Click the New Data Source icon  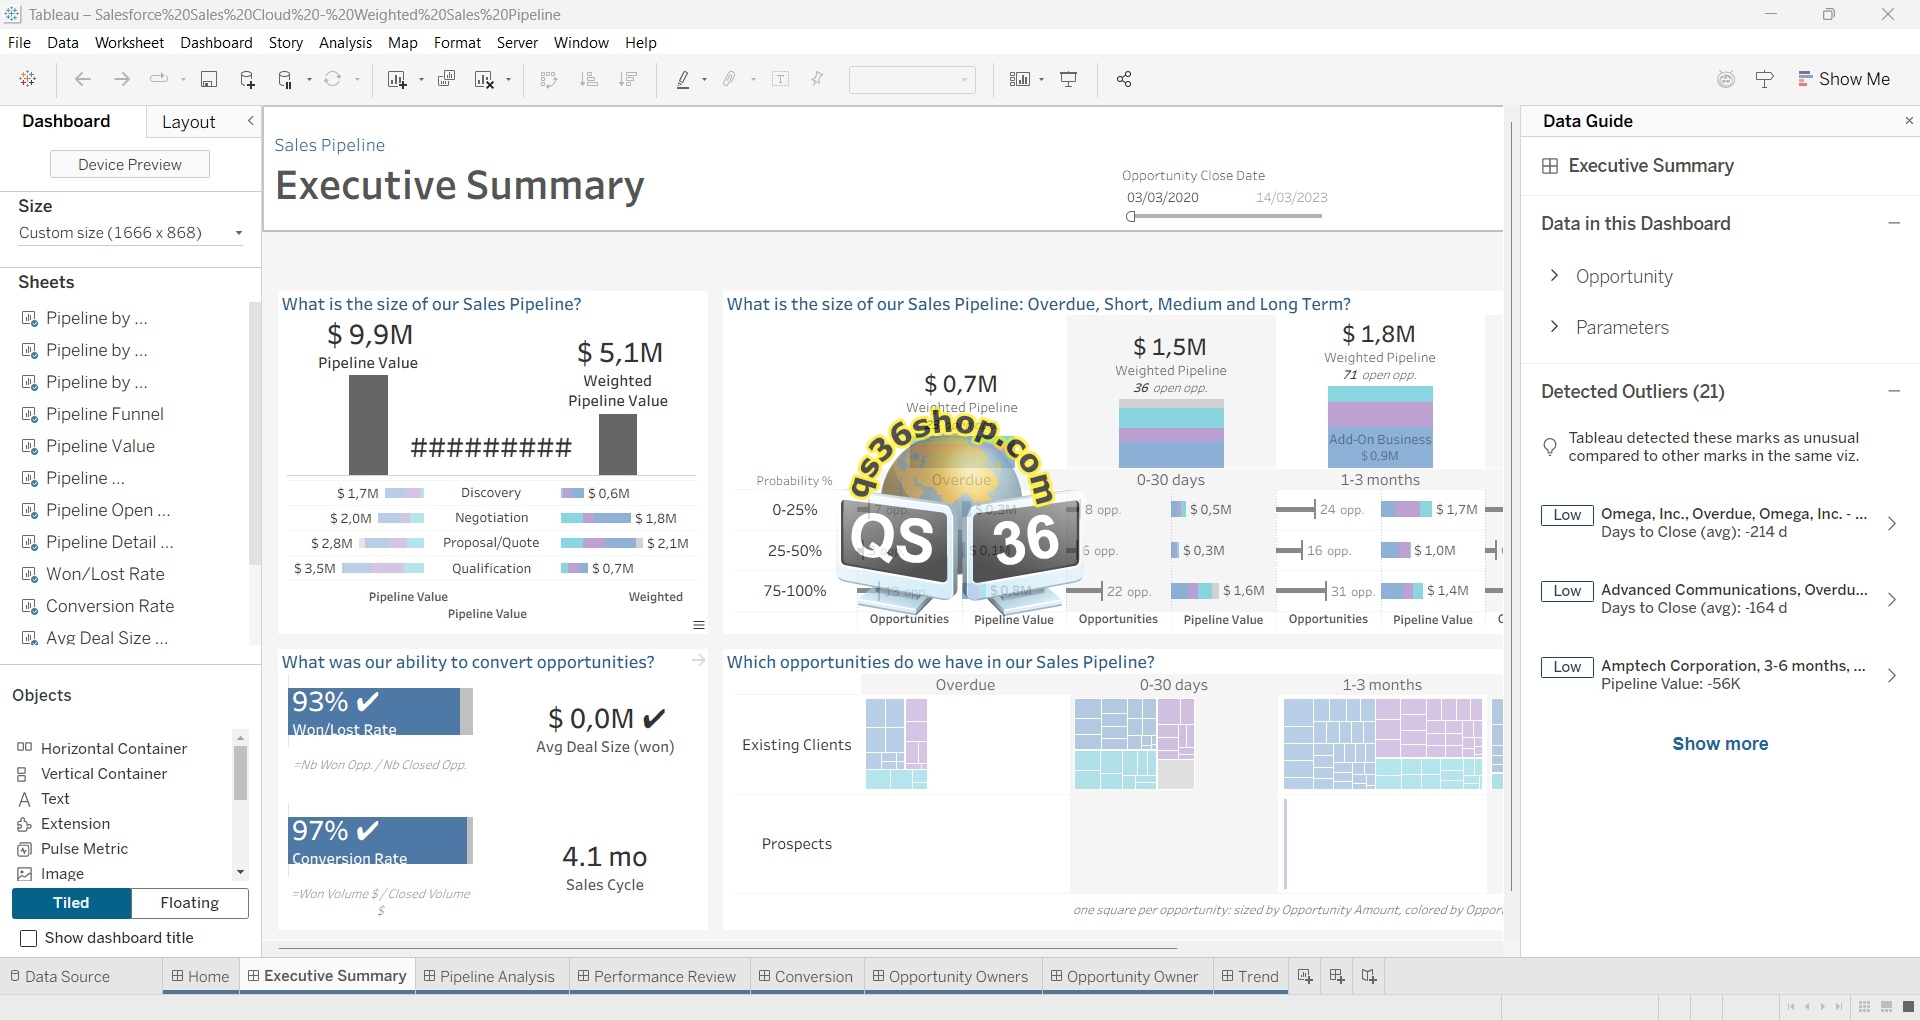(247, 80)
